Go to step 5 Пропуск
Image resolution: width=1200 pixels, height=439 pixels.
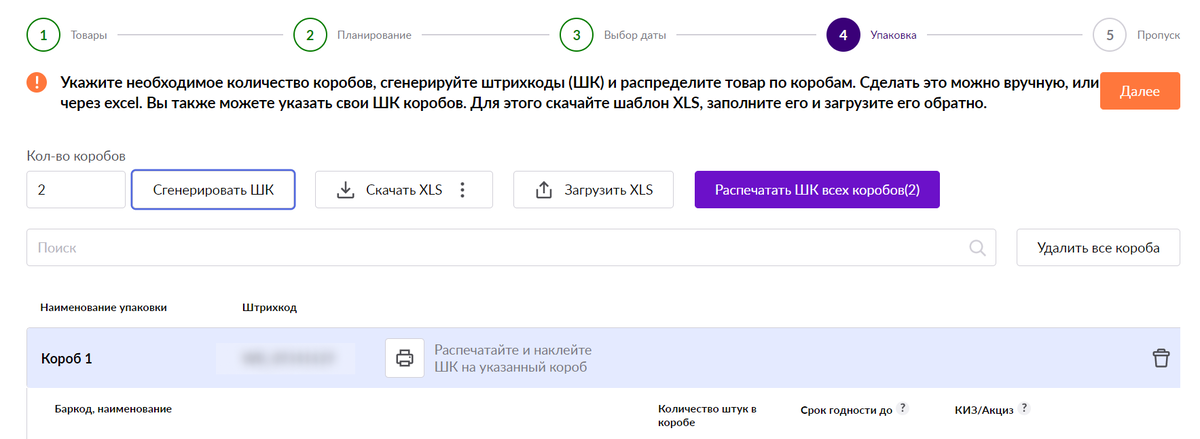[1110, 34]
